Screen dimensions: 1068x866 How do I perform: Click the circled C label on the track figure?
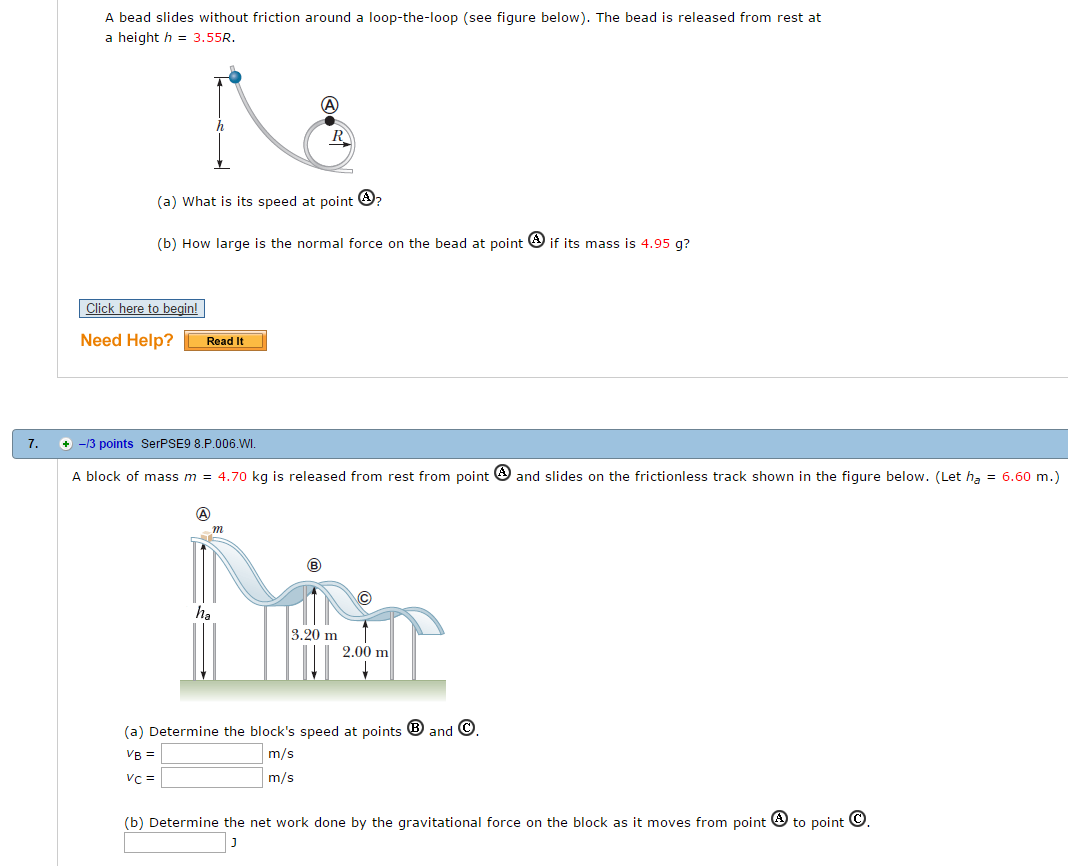364,597
